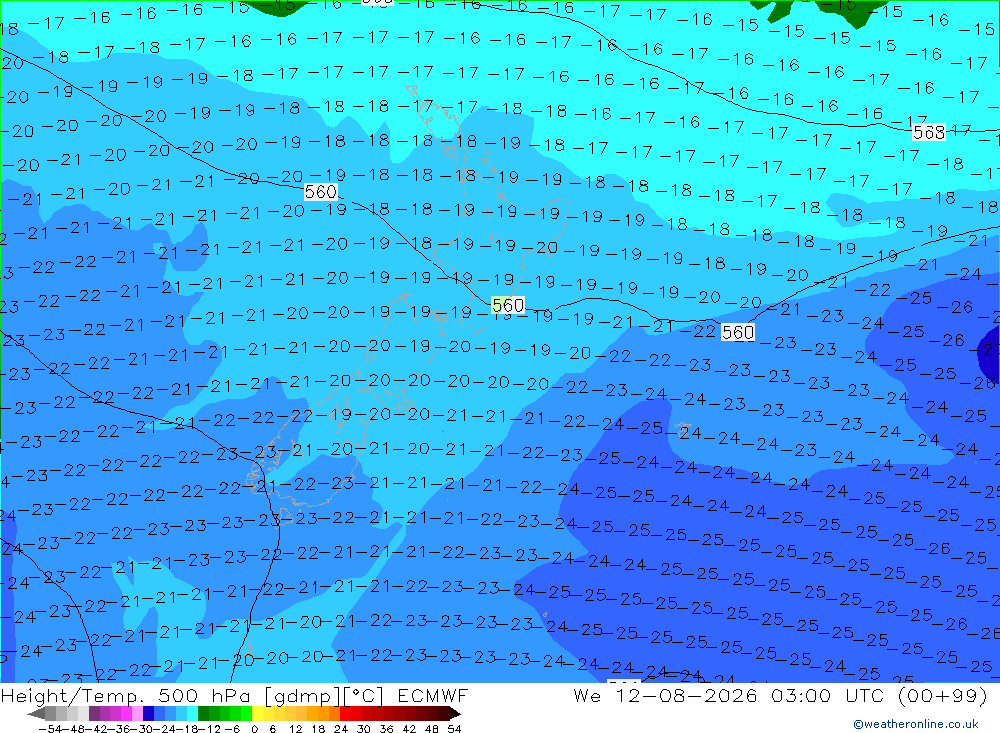Click the '48' value on the legend scale
The height and width of the screenshot is (733, 1000).
tap(432, 729)
